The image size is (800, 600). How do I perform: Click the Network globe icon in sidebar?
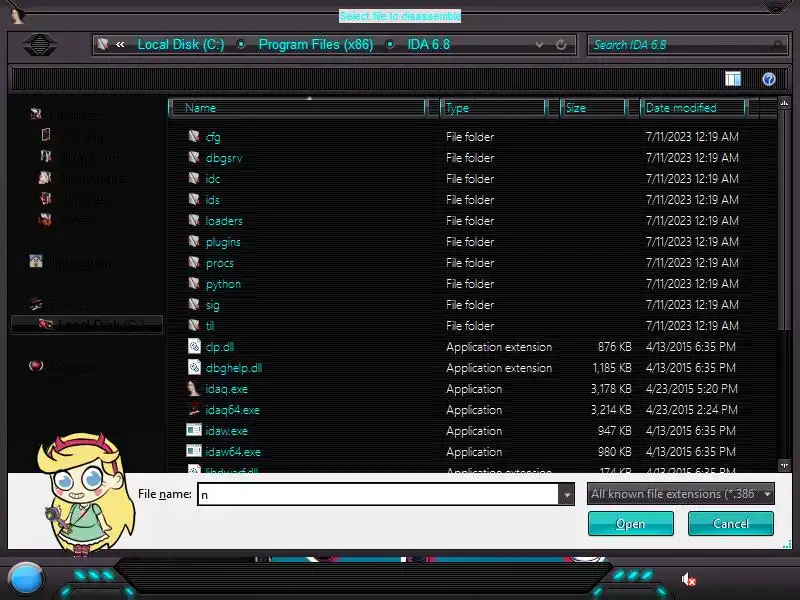click(x=36, y=365)
